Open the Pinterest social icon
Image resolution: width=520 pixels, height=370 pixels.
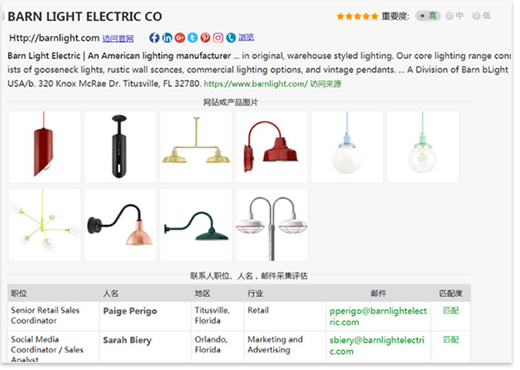(205, 38)
